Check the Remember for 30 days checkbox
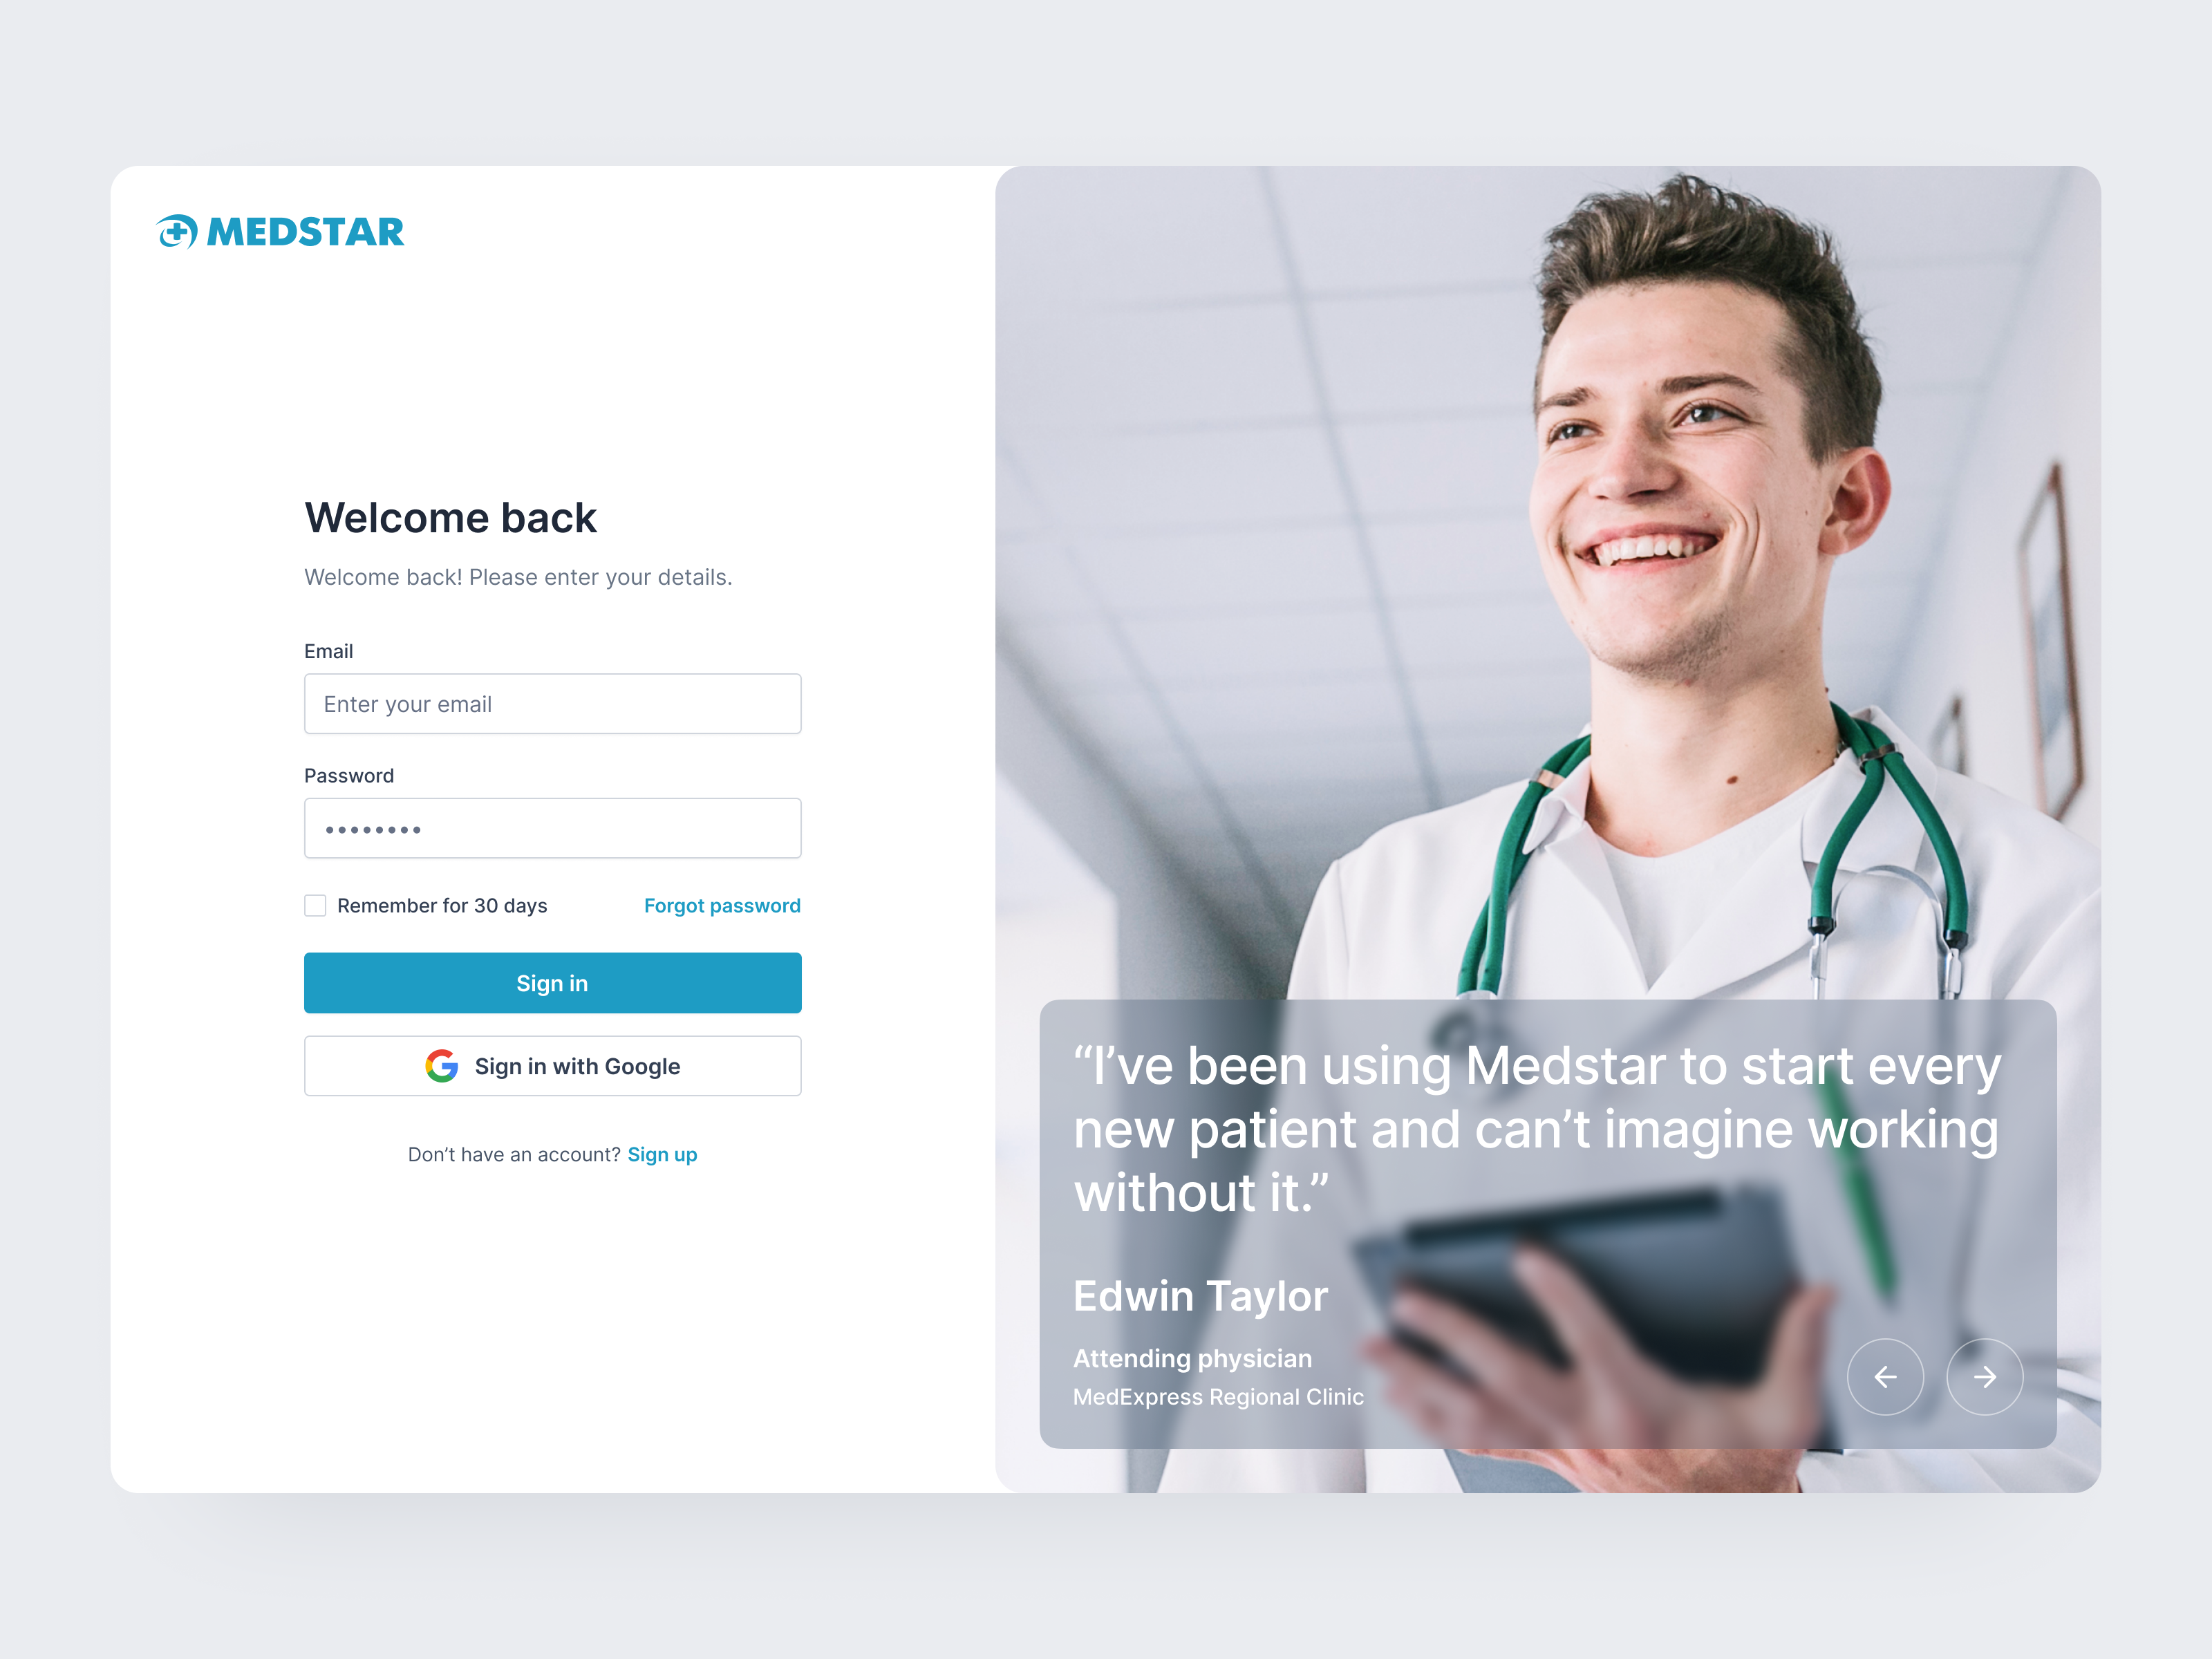 tap(319, 904)
